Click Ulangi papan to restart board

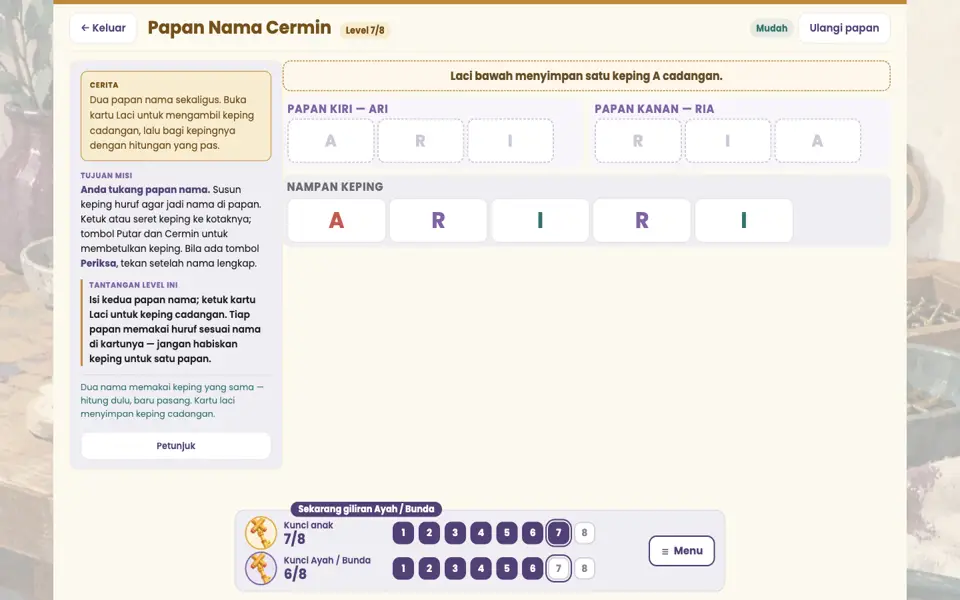[x=844, y=28]
